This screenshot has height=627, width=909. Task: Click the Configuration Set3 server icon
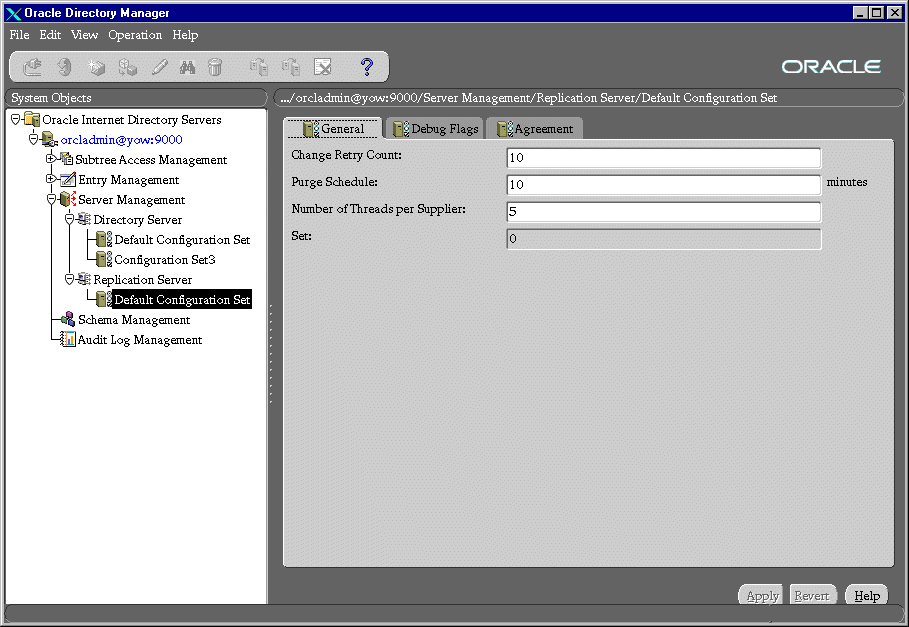point(104,260)
